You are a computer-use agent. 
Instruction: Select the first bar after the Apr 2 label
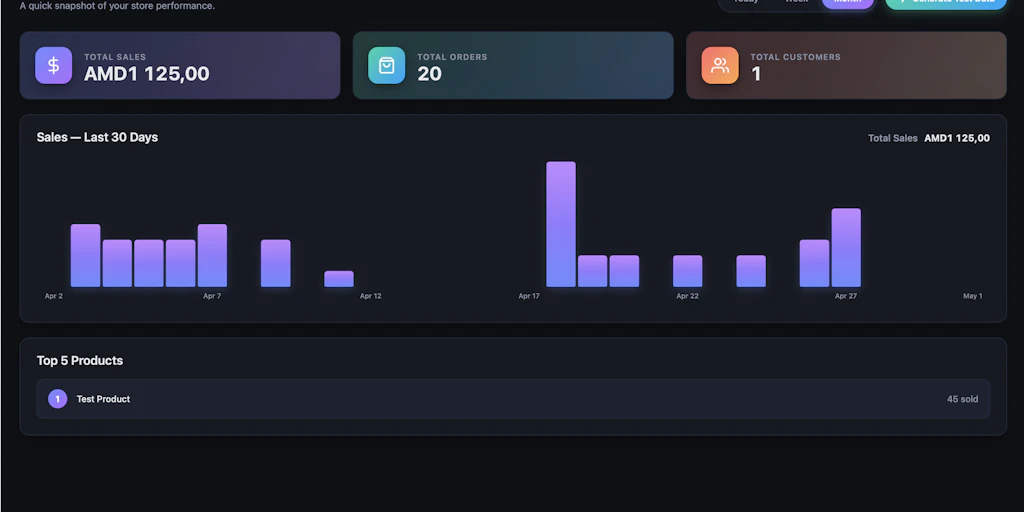(86, 255)
